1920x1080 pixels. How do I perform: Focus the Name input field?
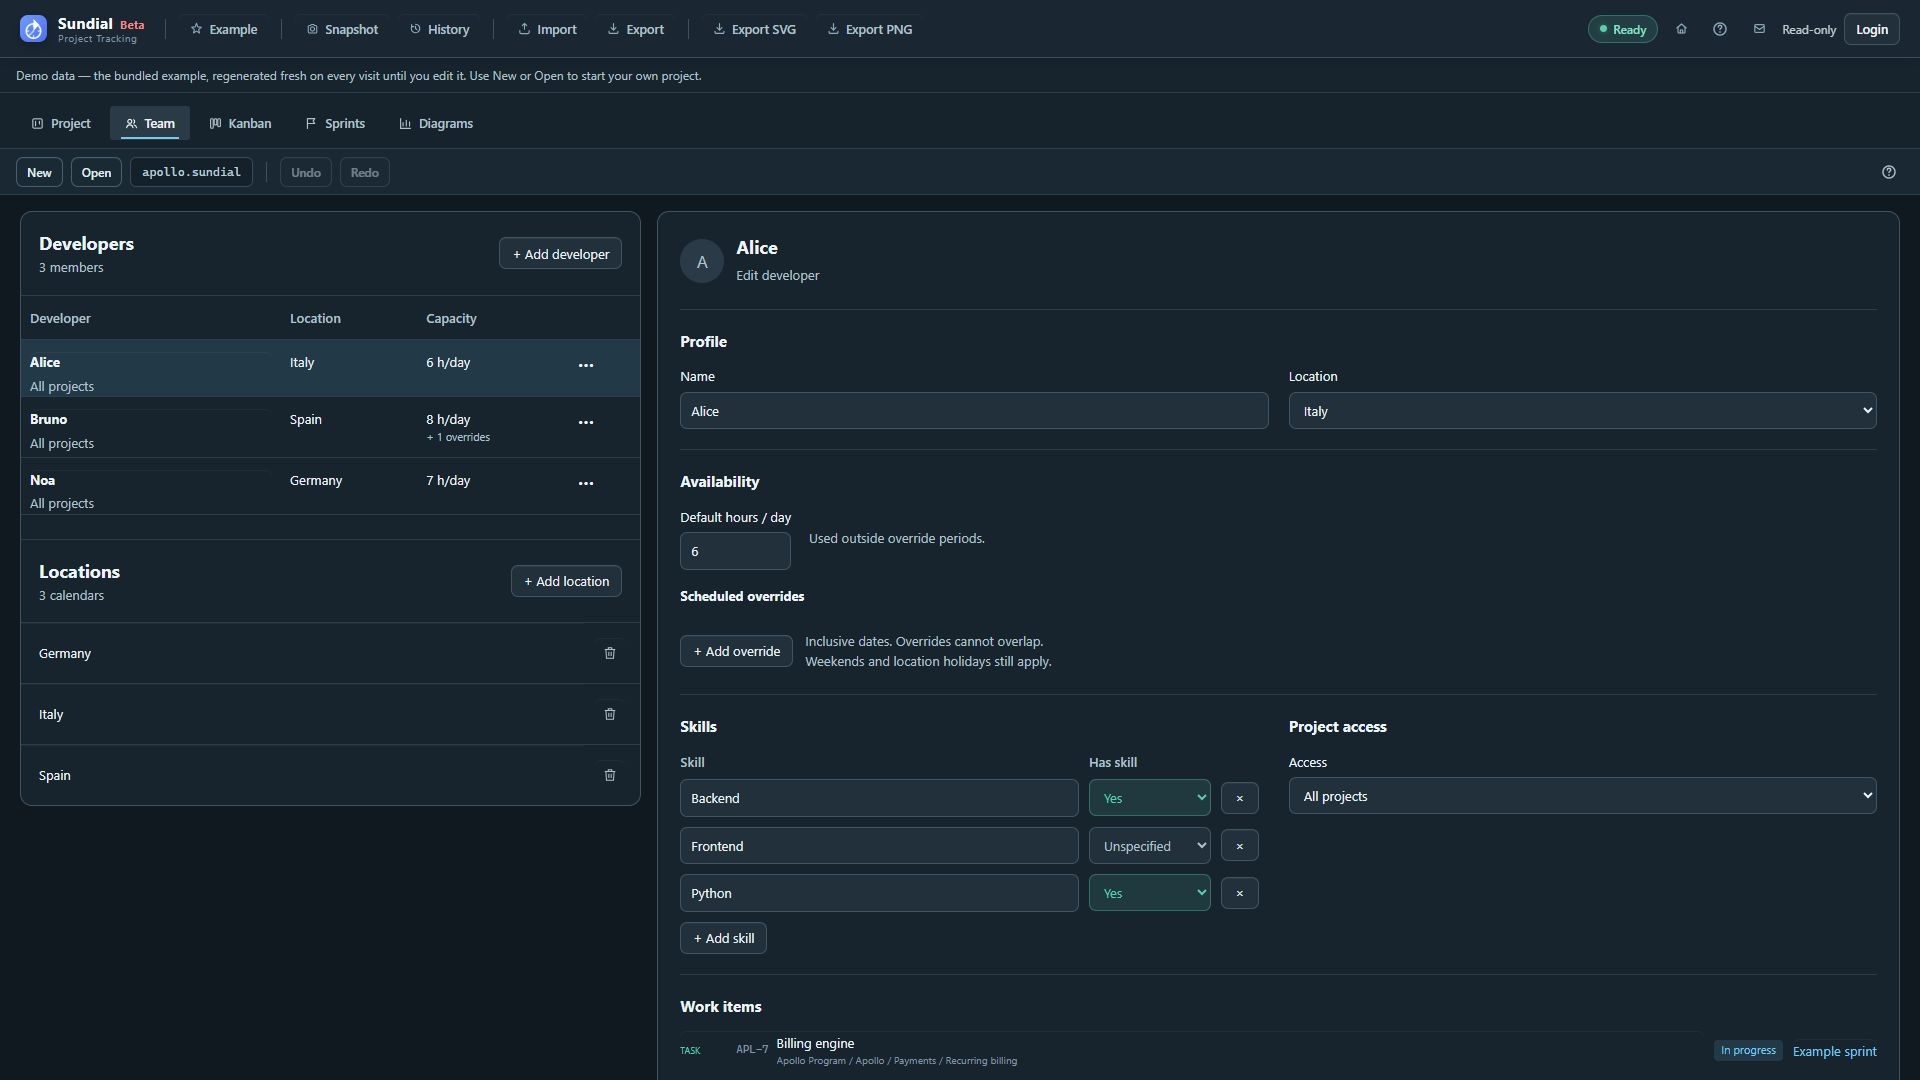[x=974, y=411]
